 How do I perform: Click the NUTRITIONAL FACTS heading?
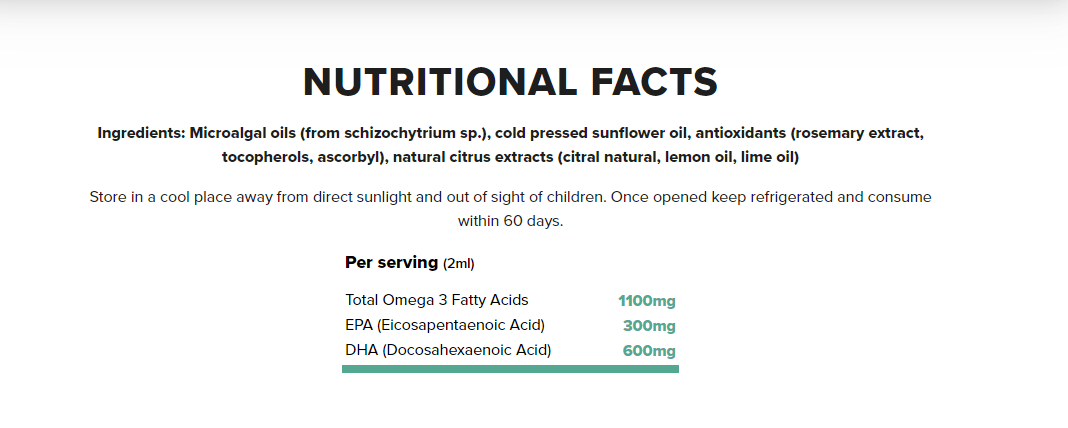[x=510, y=82]
